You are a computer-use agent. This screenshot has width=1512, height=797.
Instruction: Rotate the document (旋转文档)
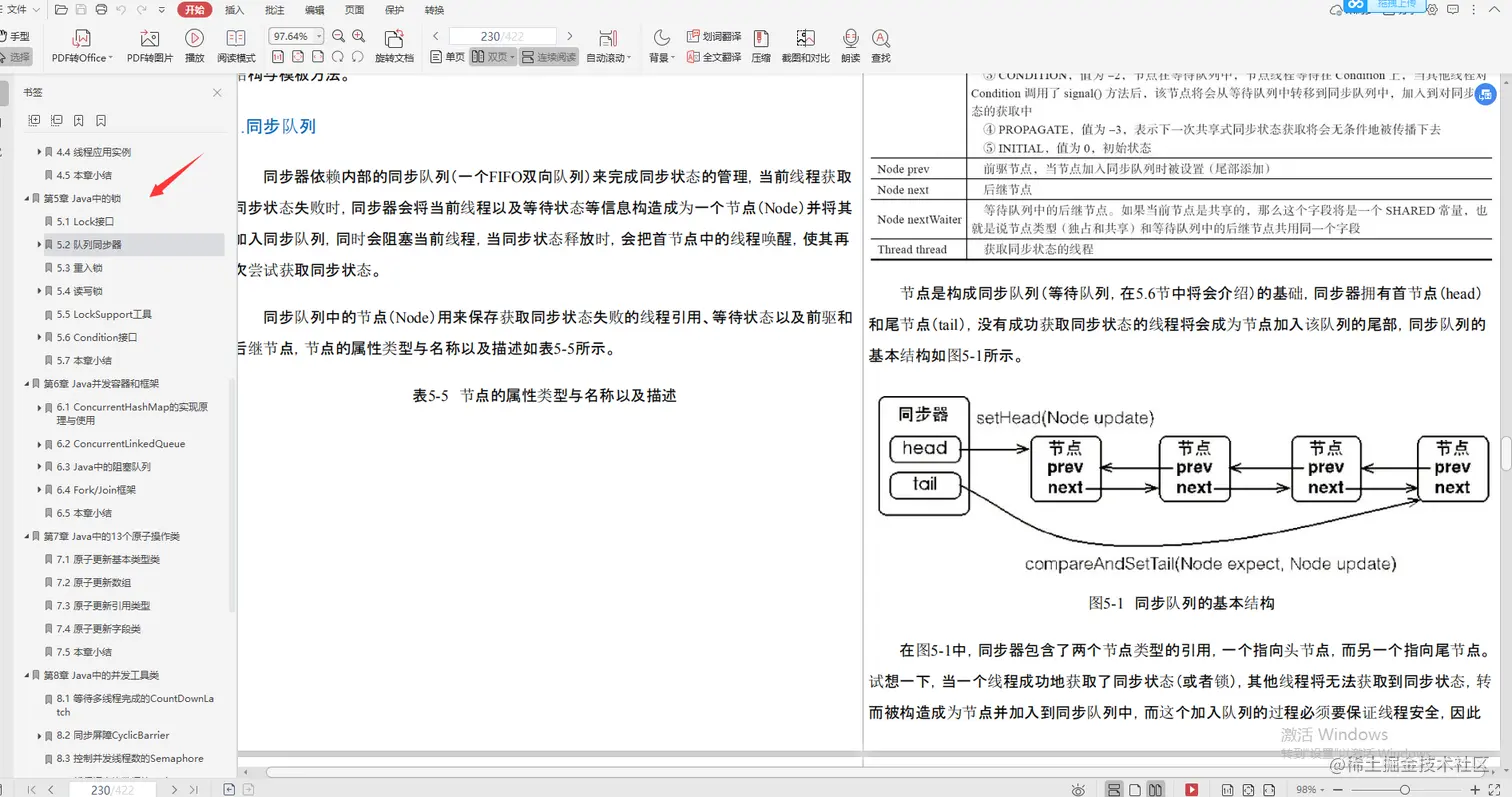(x=394, y=46)
